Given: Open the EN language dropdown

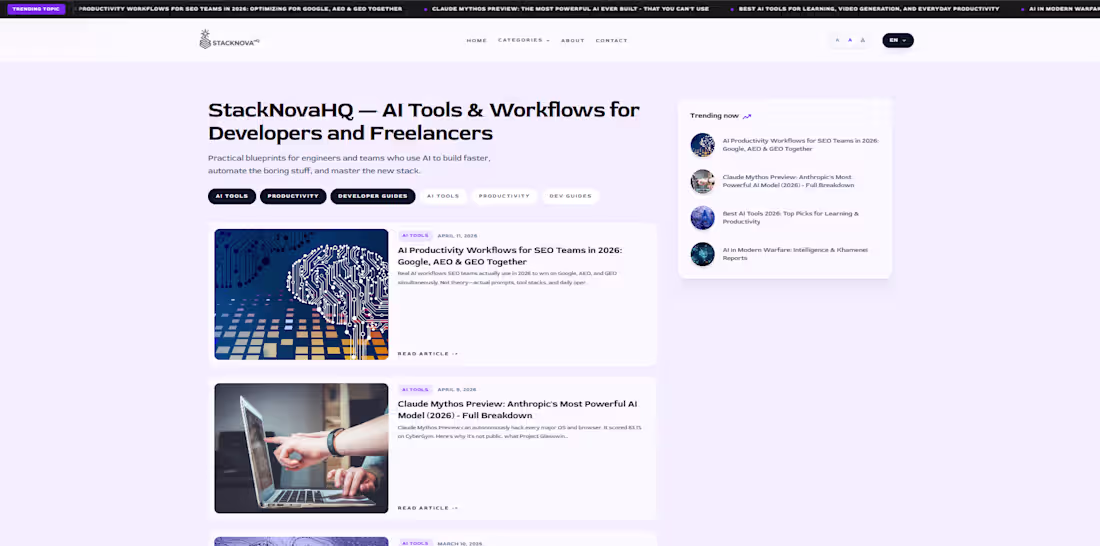Looking at the screenshot, I should tap(897, 40).
